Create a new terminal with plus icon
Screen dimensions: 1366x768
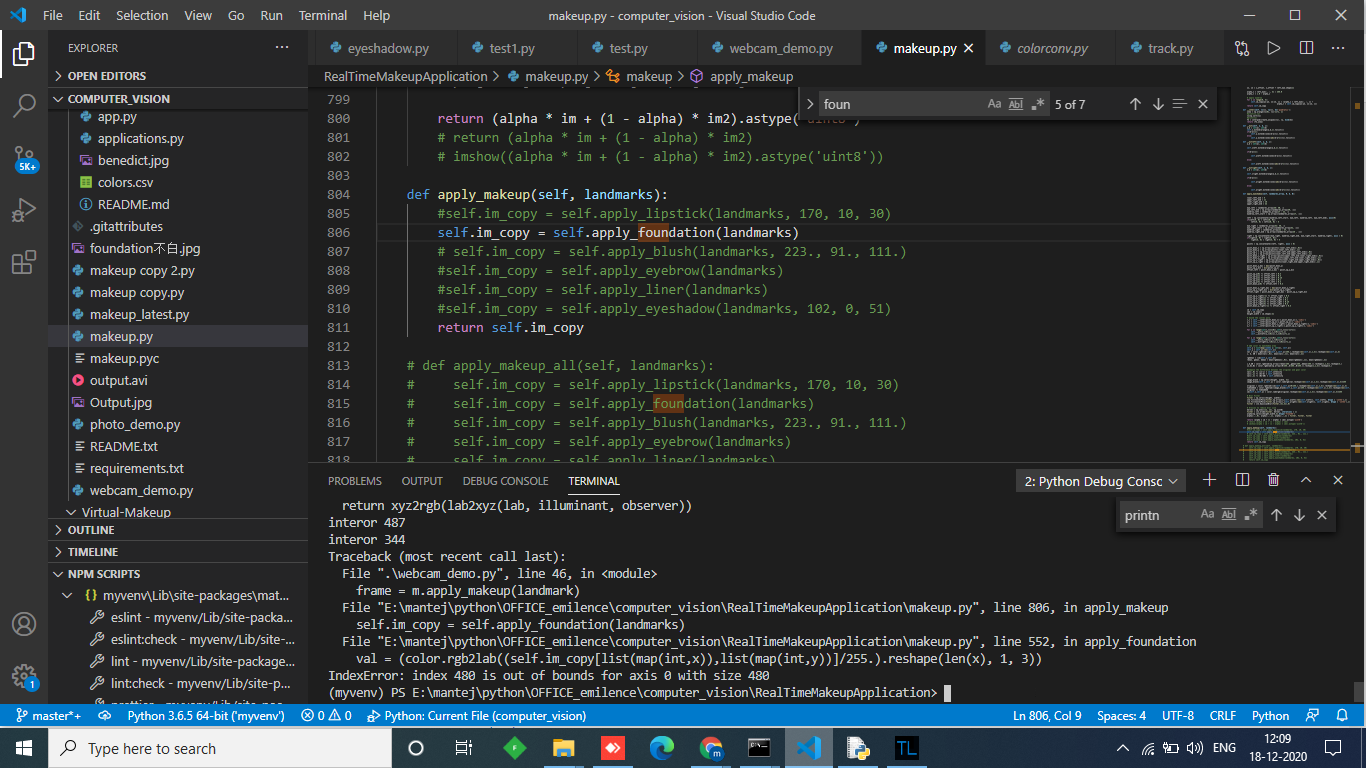1209,480
